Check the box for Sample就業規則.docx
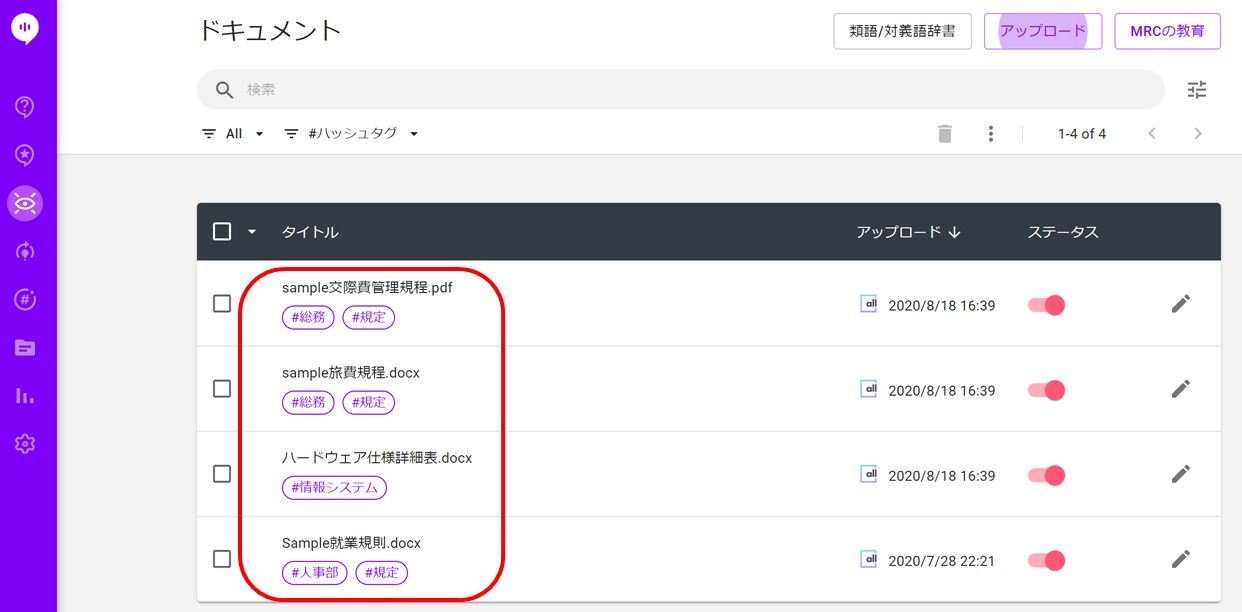The image size is (1242, 612). coord(222,559)
